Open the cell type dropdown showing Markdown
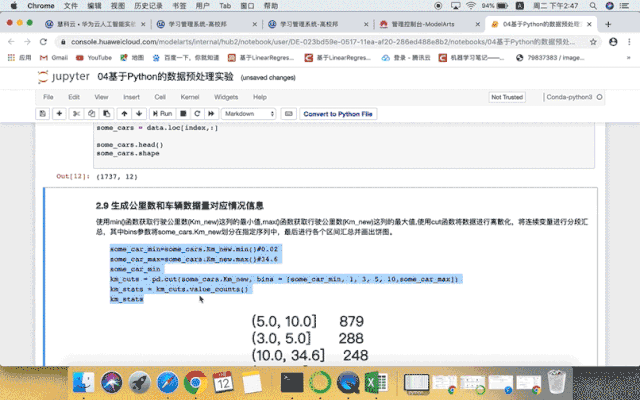The image size is (640, 400). pyautogui.click(x=249, y=114)
